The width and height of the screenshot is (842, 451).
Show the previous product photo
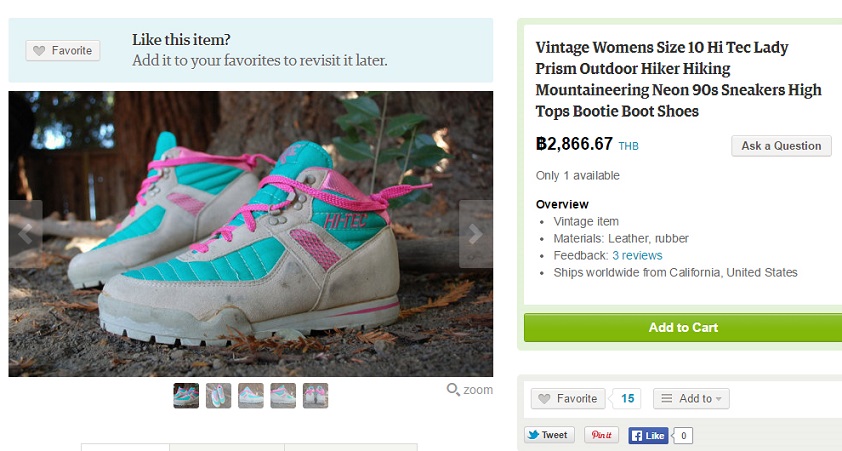[x=25, y=233]
